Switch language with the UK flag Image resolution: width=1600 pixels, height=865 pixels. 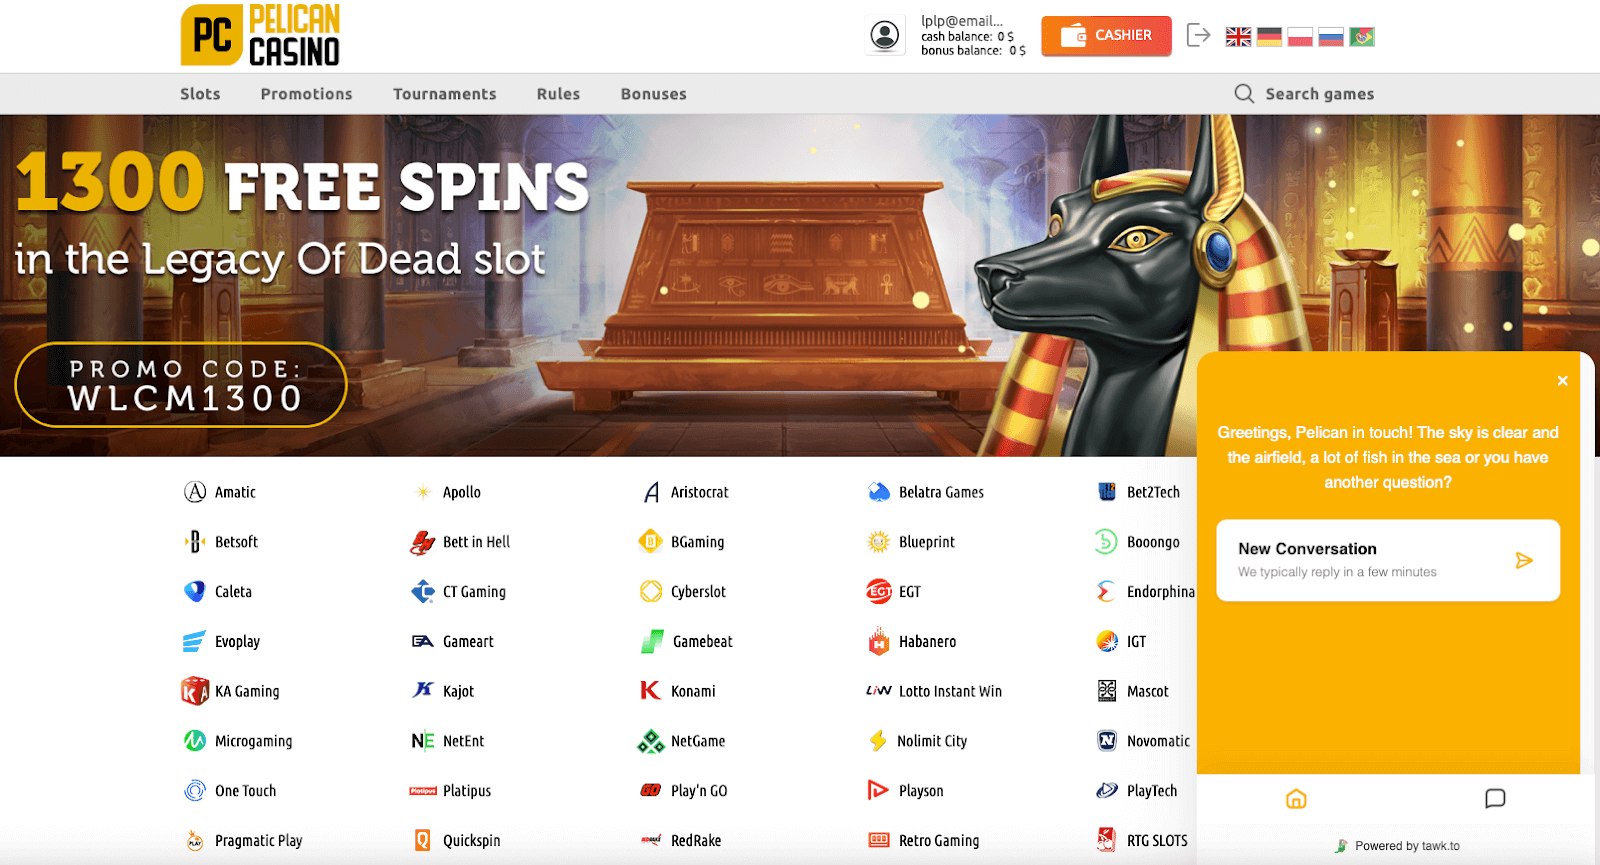tap(1238, 37)
